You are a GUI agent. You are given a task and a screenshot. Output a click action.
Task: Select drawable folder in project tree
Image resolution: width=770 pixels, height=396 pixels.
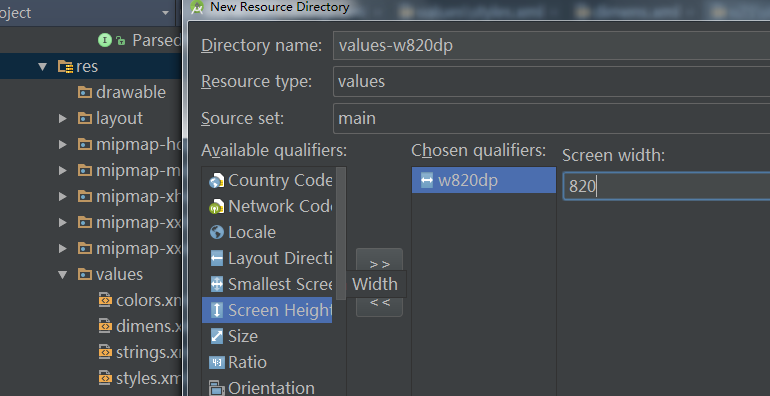coord(131,92)
